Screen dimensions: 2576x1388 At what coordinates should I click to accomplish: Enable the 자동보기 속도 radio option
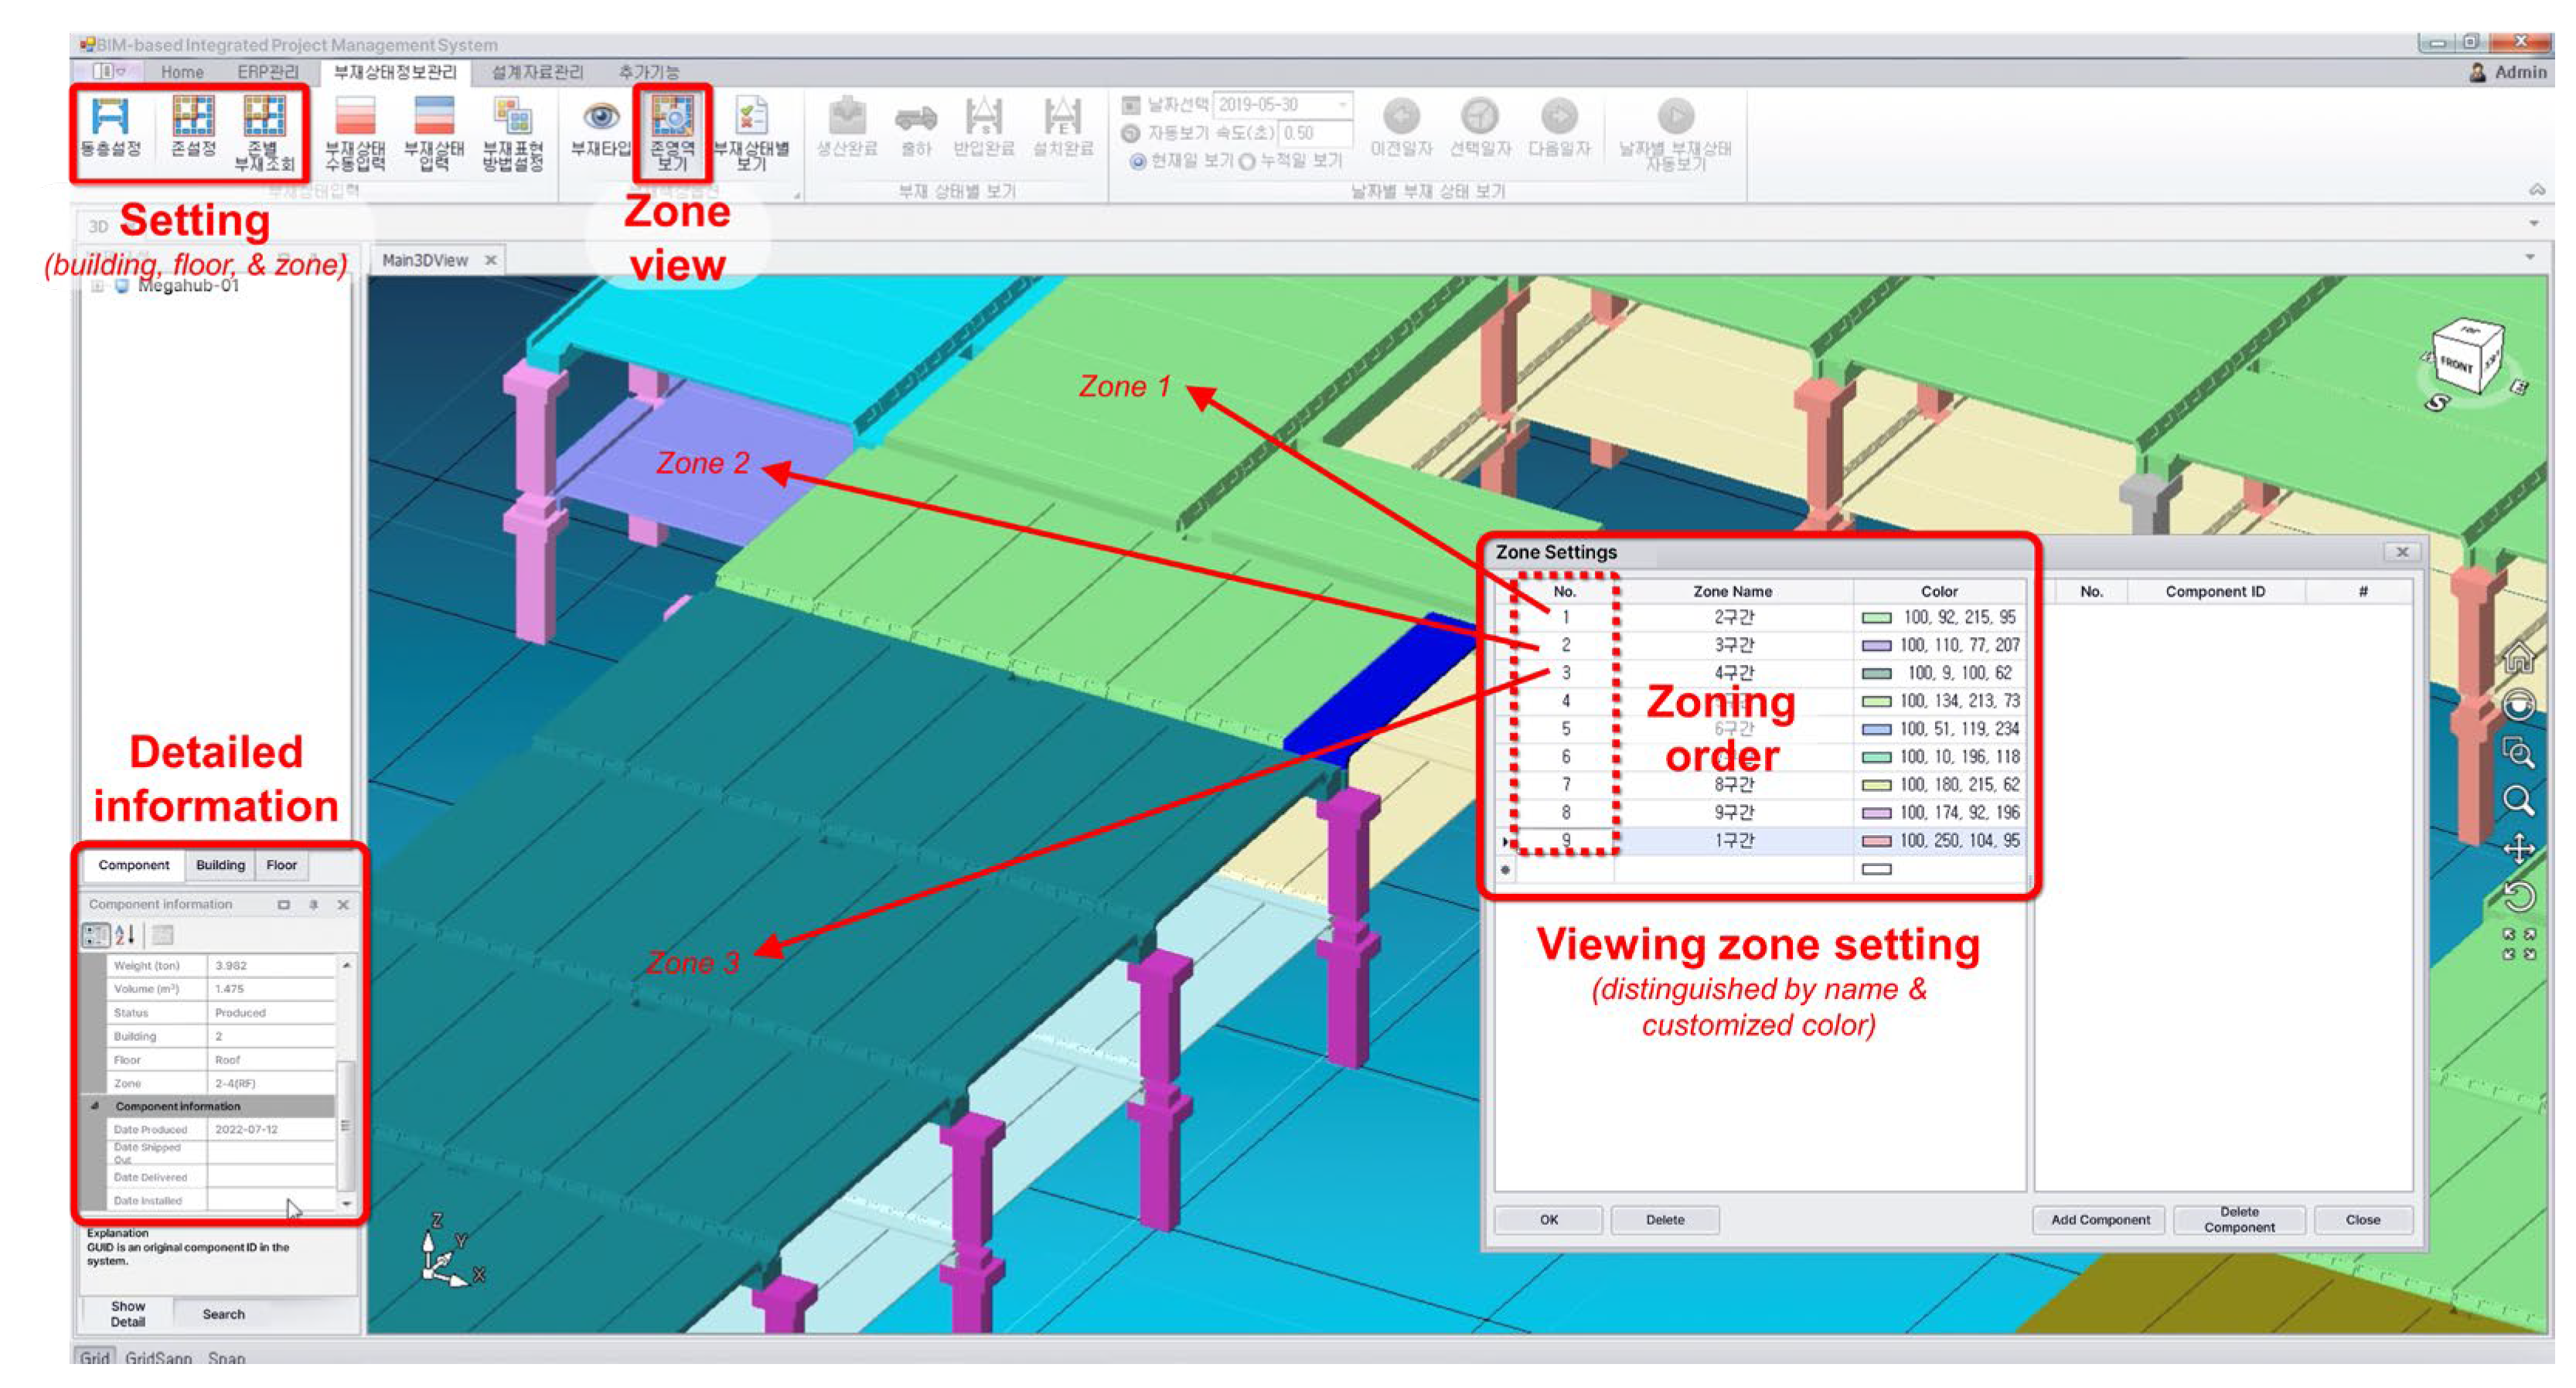coord(1130,133)
